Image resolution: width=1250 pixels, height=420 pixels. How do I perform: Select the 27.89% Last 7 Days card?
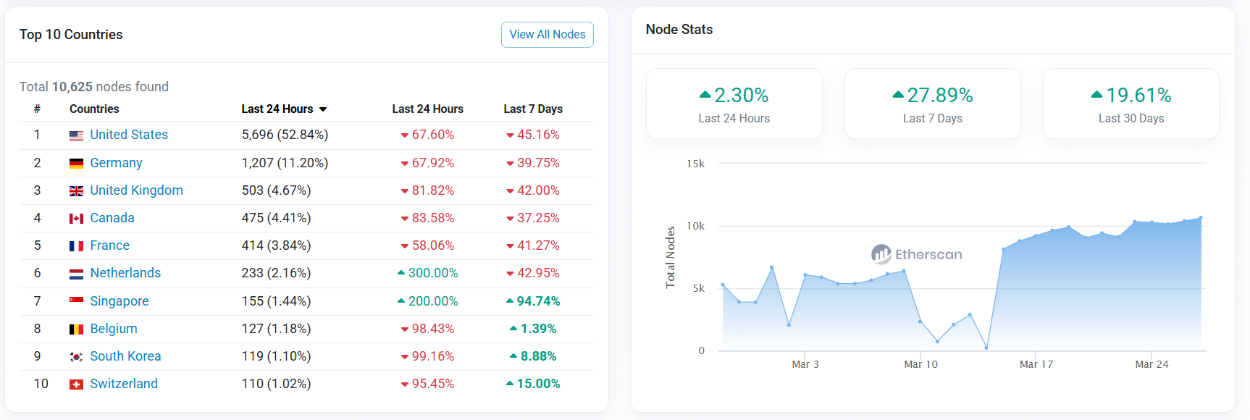tap(932, 103)
